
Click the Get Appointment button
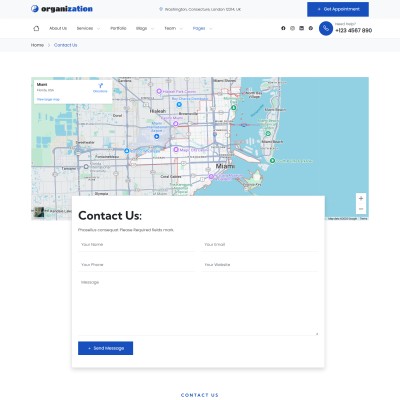click(x=338, y=9)
